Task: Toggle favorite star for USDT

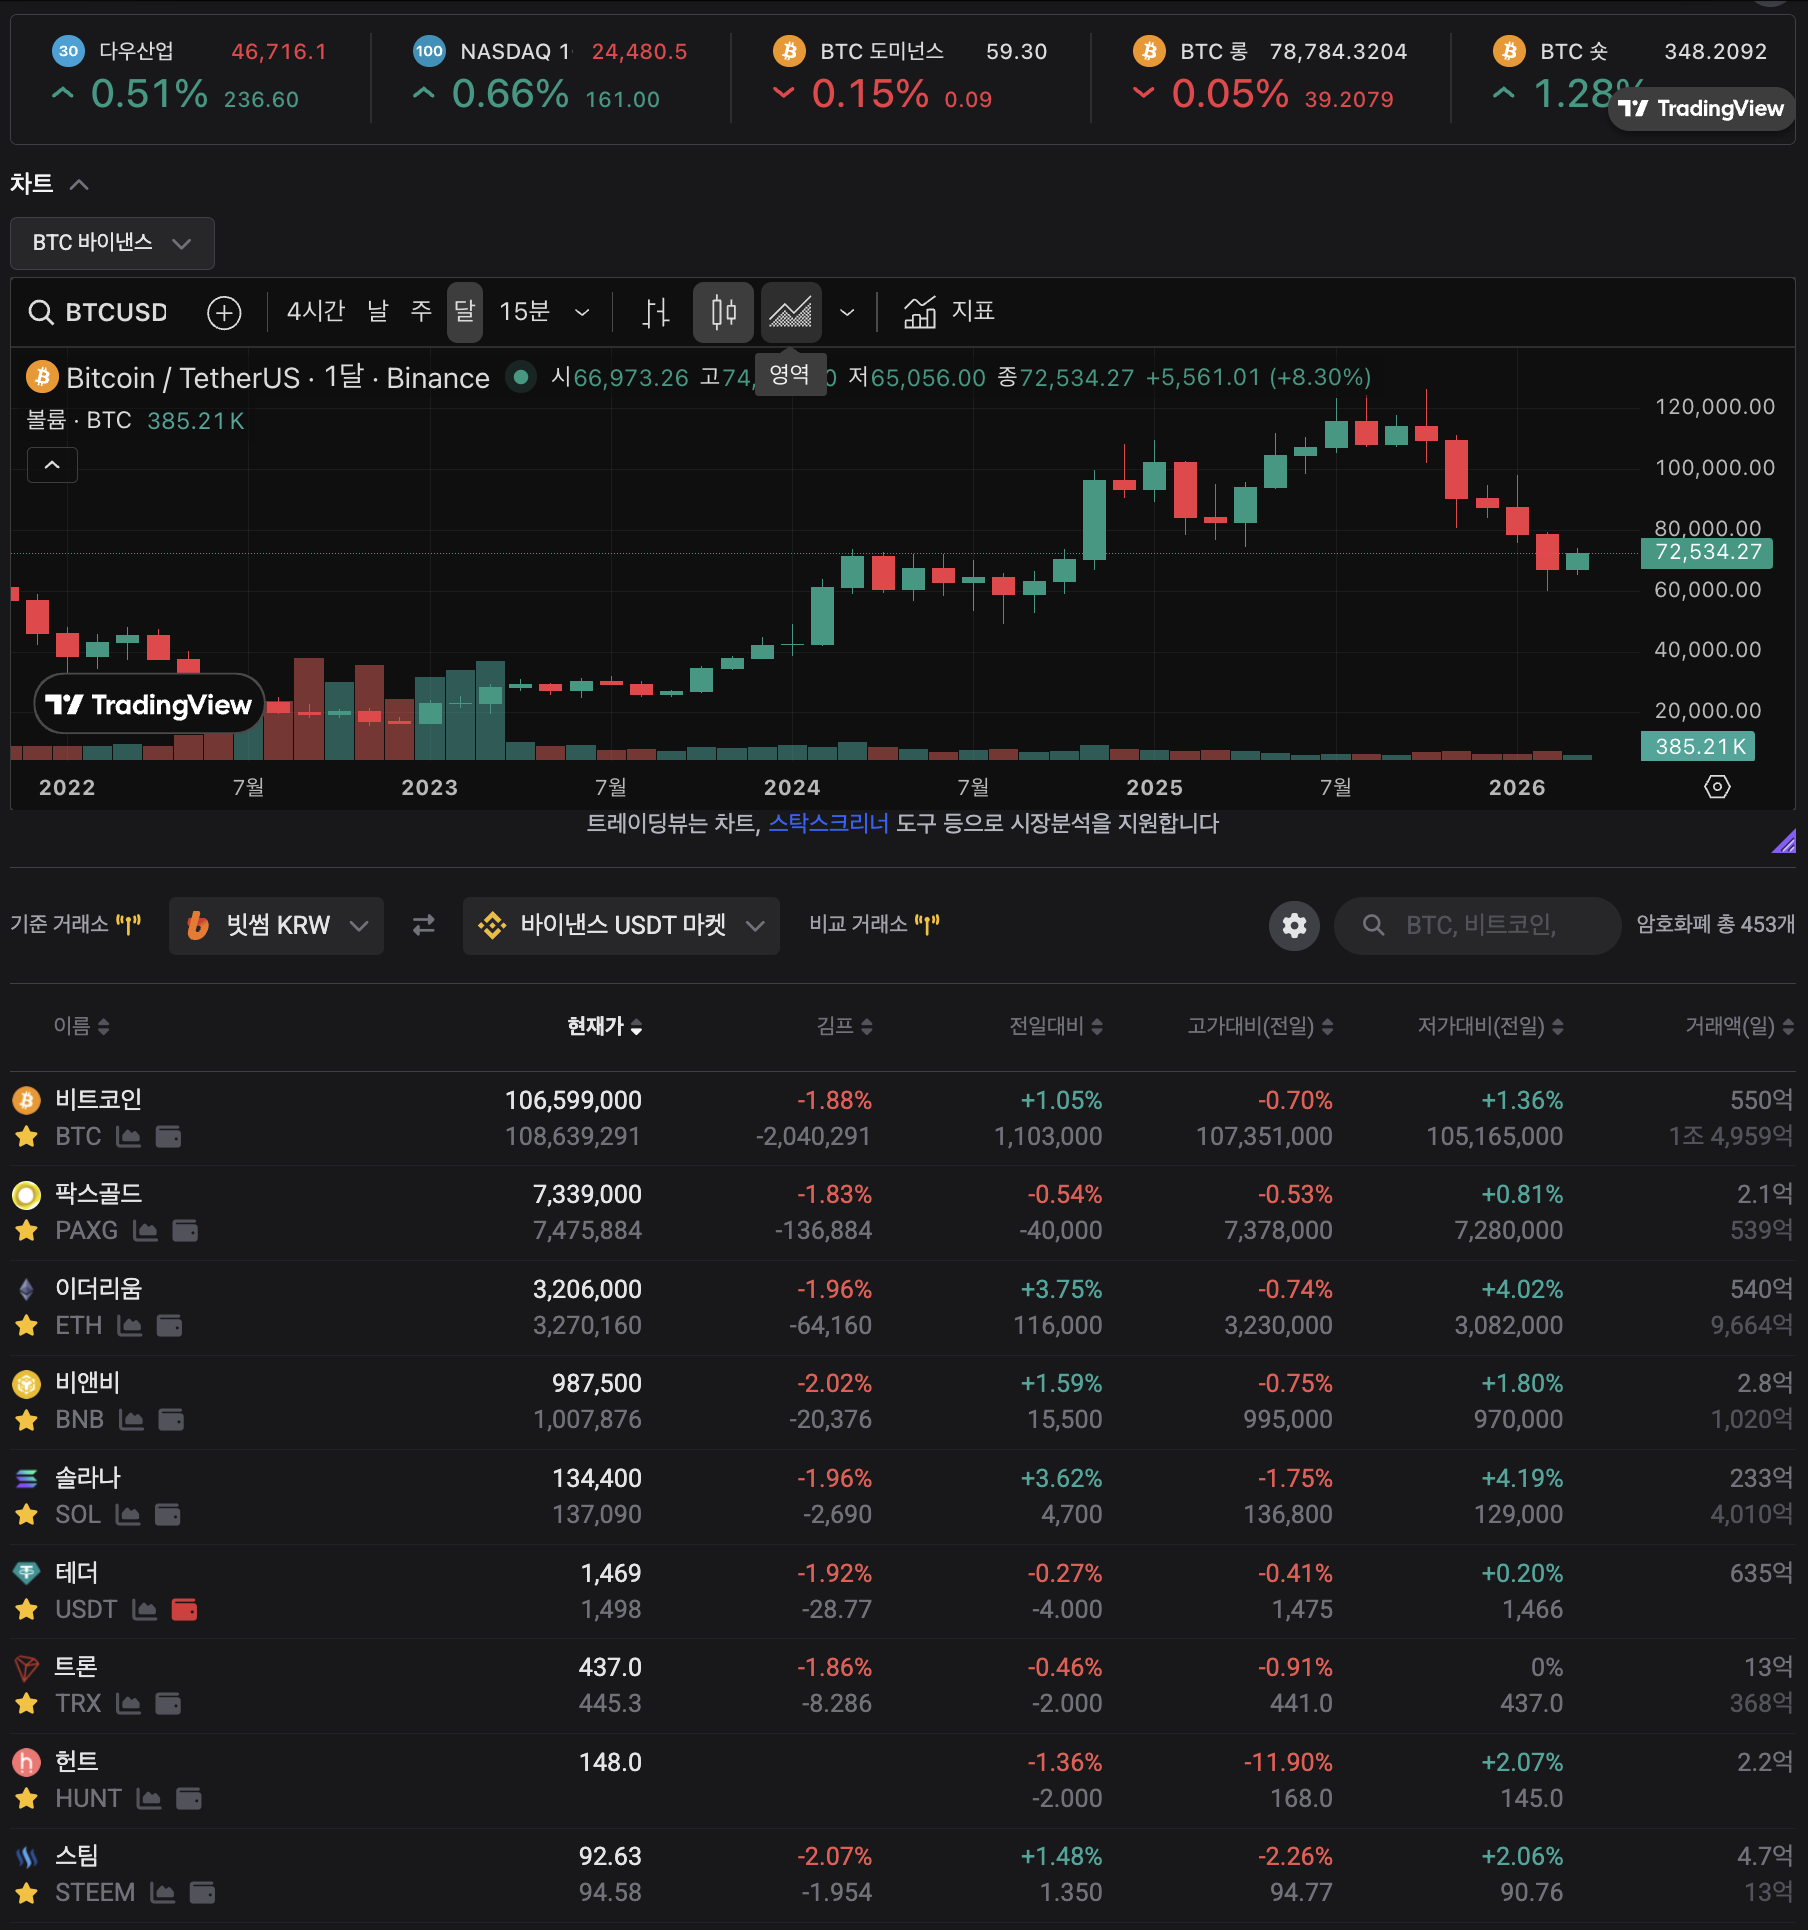Action: (27, 1610)
